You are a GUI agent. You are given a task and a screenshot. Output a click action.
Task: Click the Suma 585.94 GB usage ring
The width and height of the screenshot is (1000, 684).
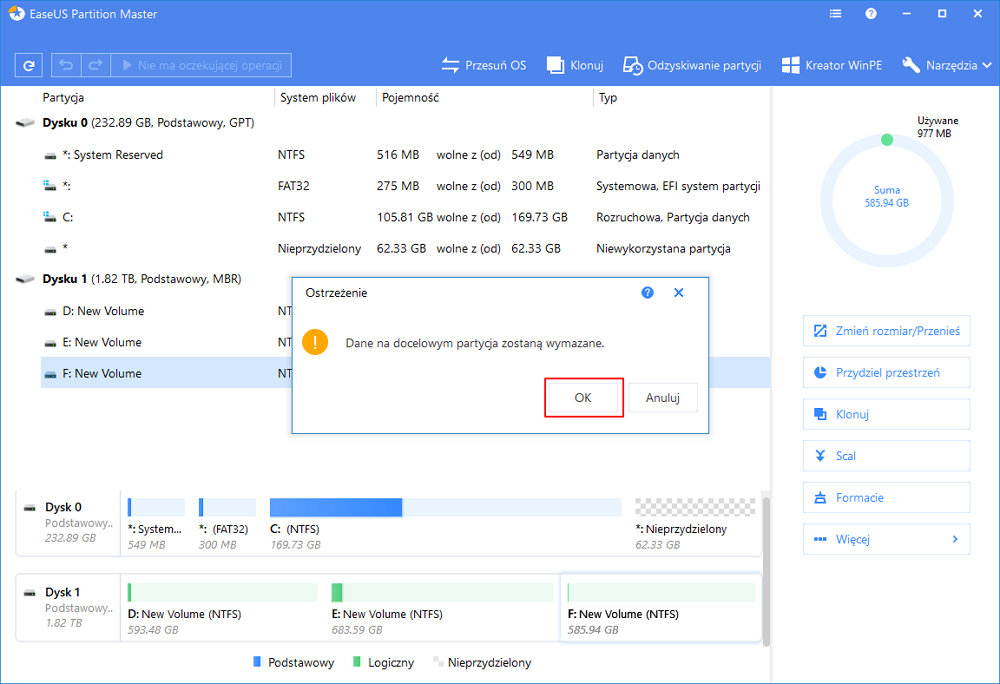[886, 200]
